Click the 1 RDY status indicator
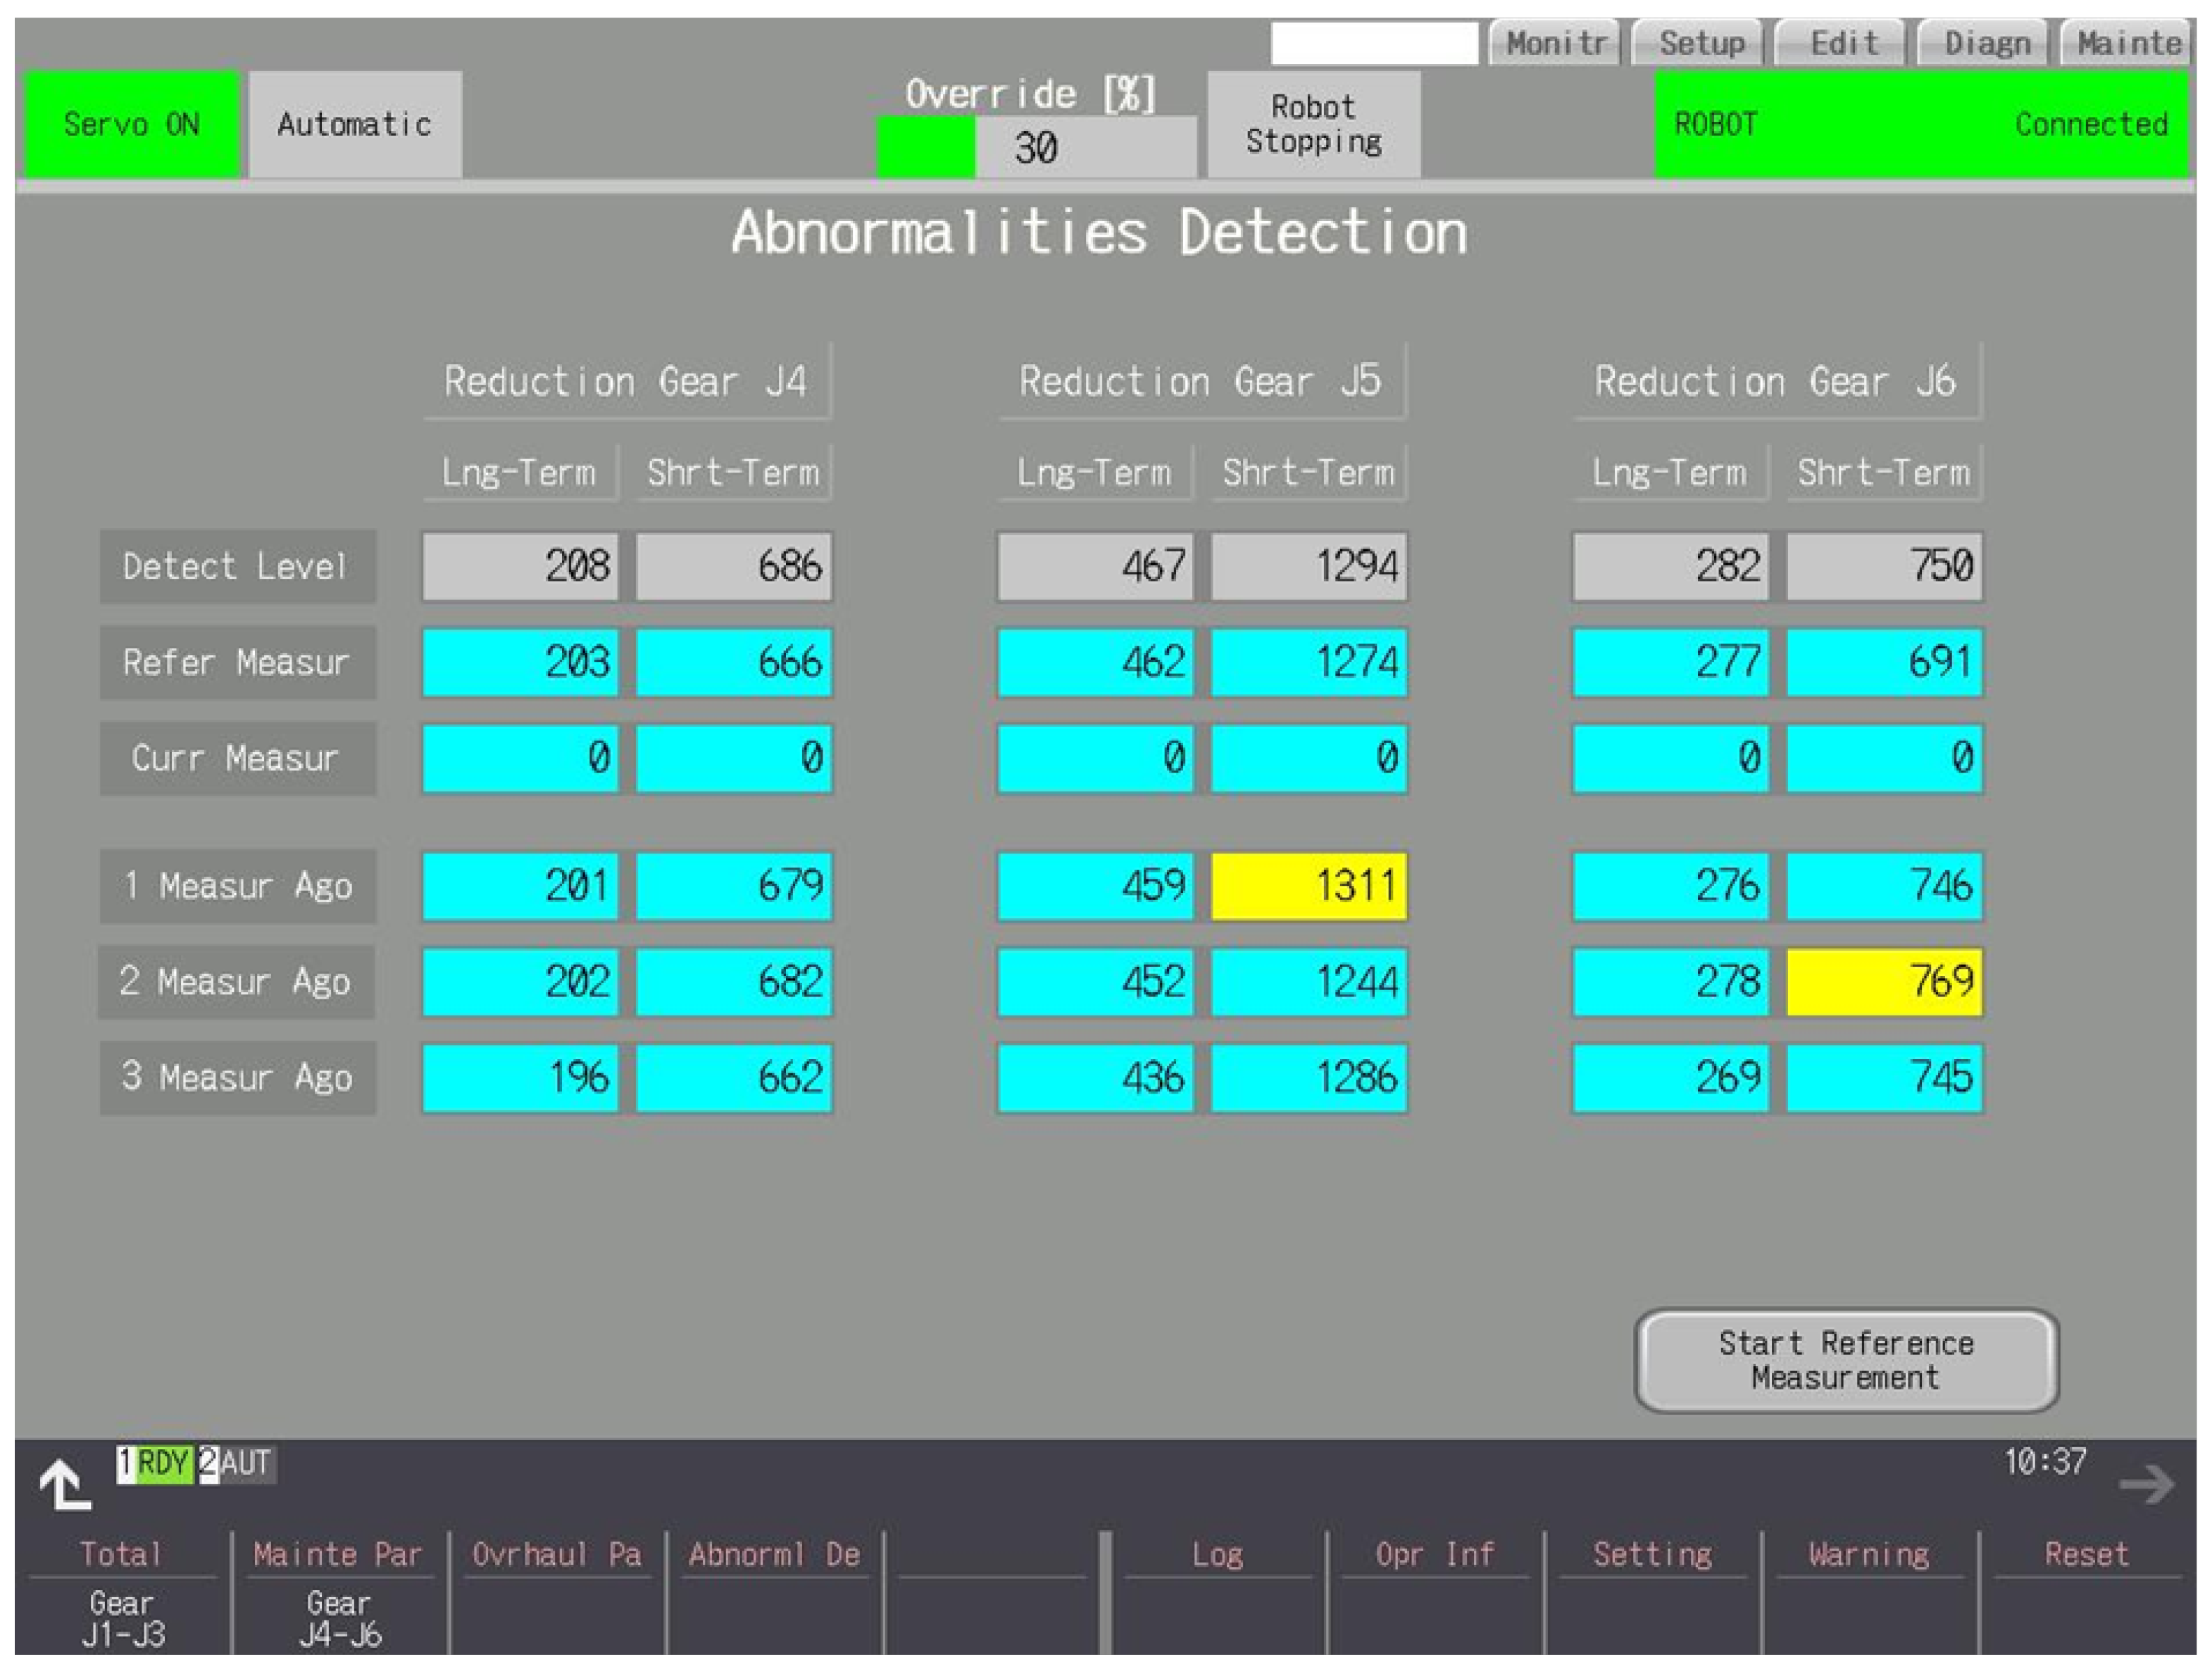The height and width of the screenshot is (1669, 2212). [x=155, y=1464]
